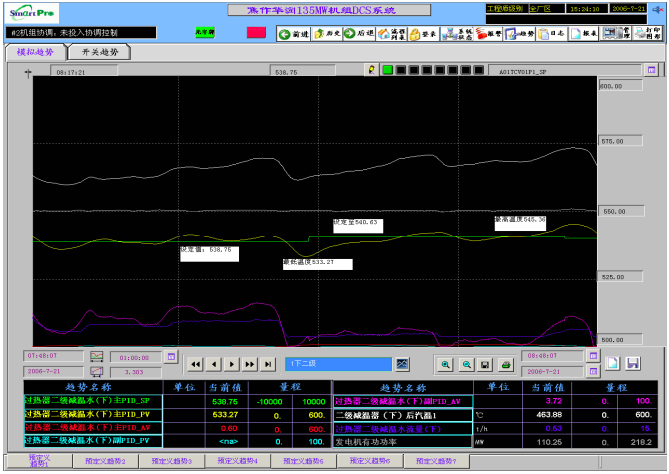Viewport: 669px width, 474px height.
Task: Switch to the 开关趋势 tab
Action: [98, 51]
